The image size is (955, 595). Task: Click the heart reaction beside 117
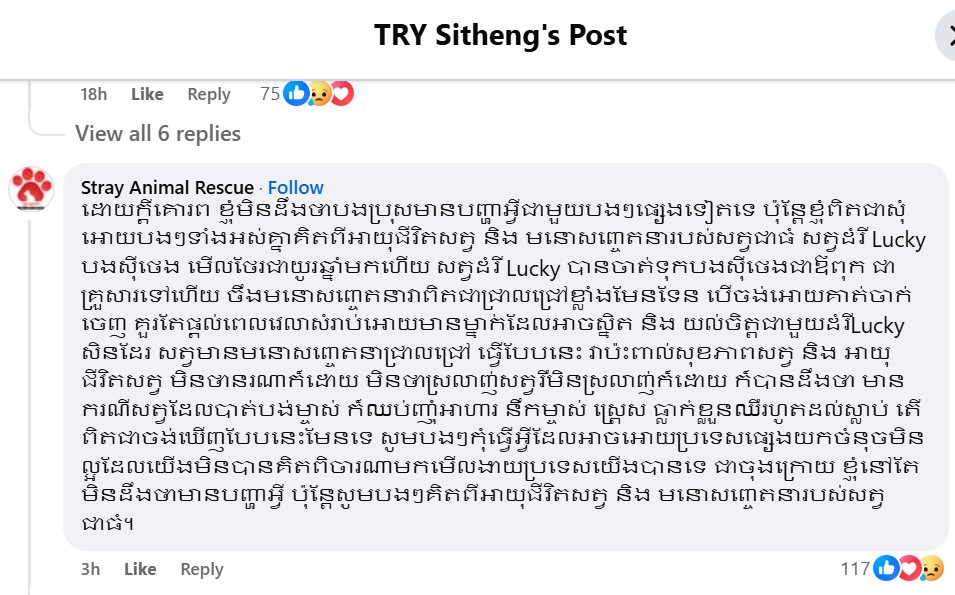click(x=909, y=568)
